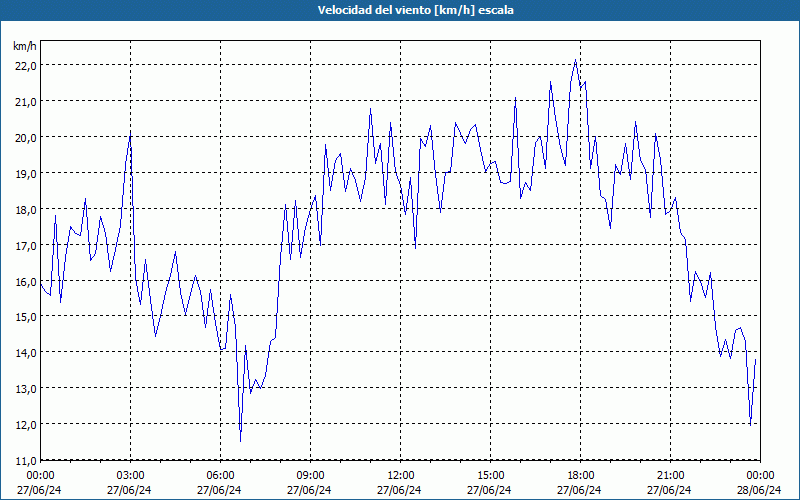Click the 'km/h' unit label on the axis
Image resolution: width=800 pixels, height=500 pixels.
pyautogui.click(x=25, y=46)
